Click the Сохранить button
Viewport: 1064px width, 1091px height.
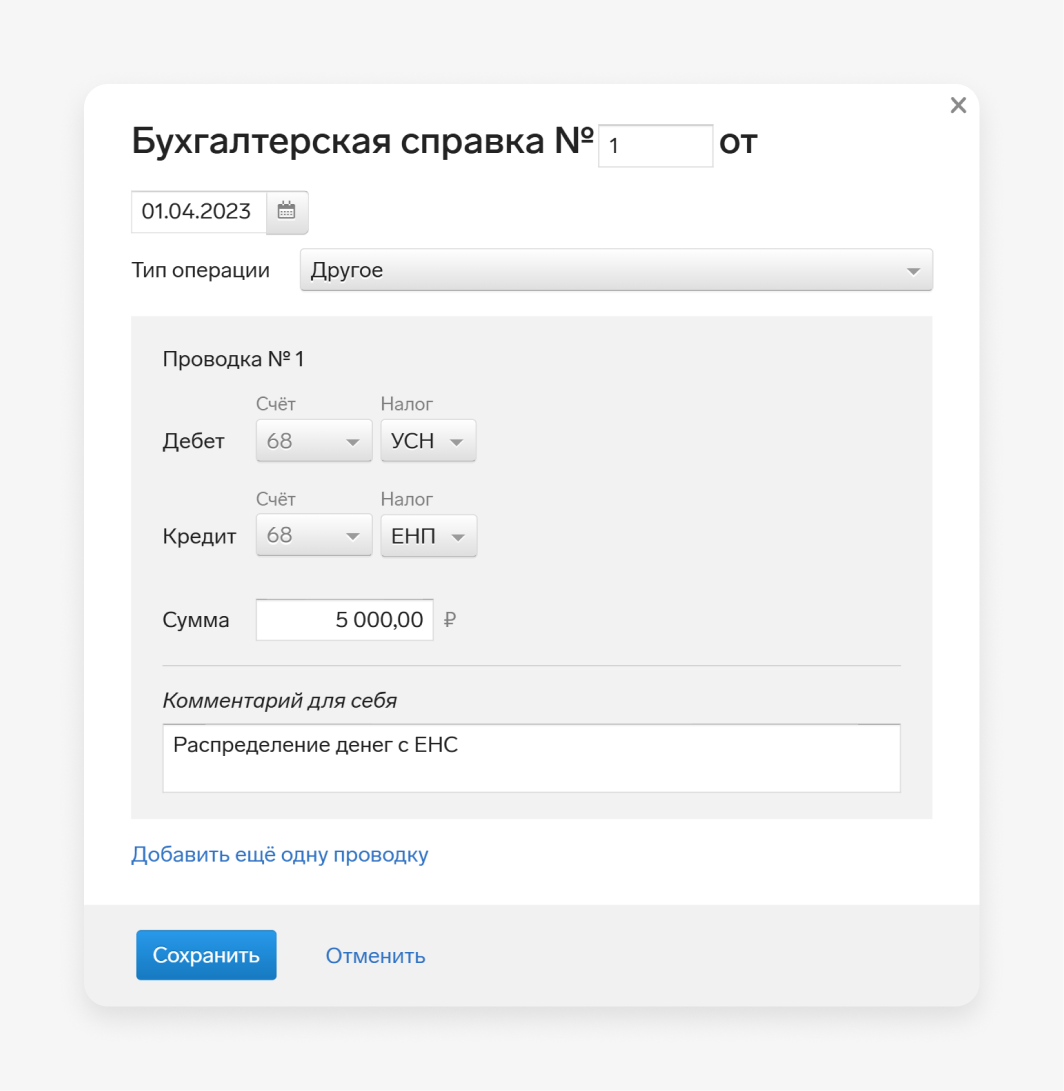[206, 955]
